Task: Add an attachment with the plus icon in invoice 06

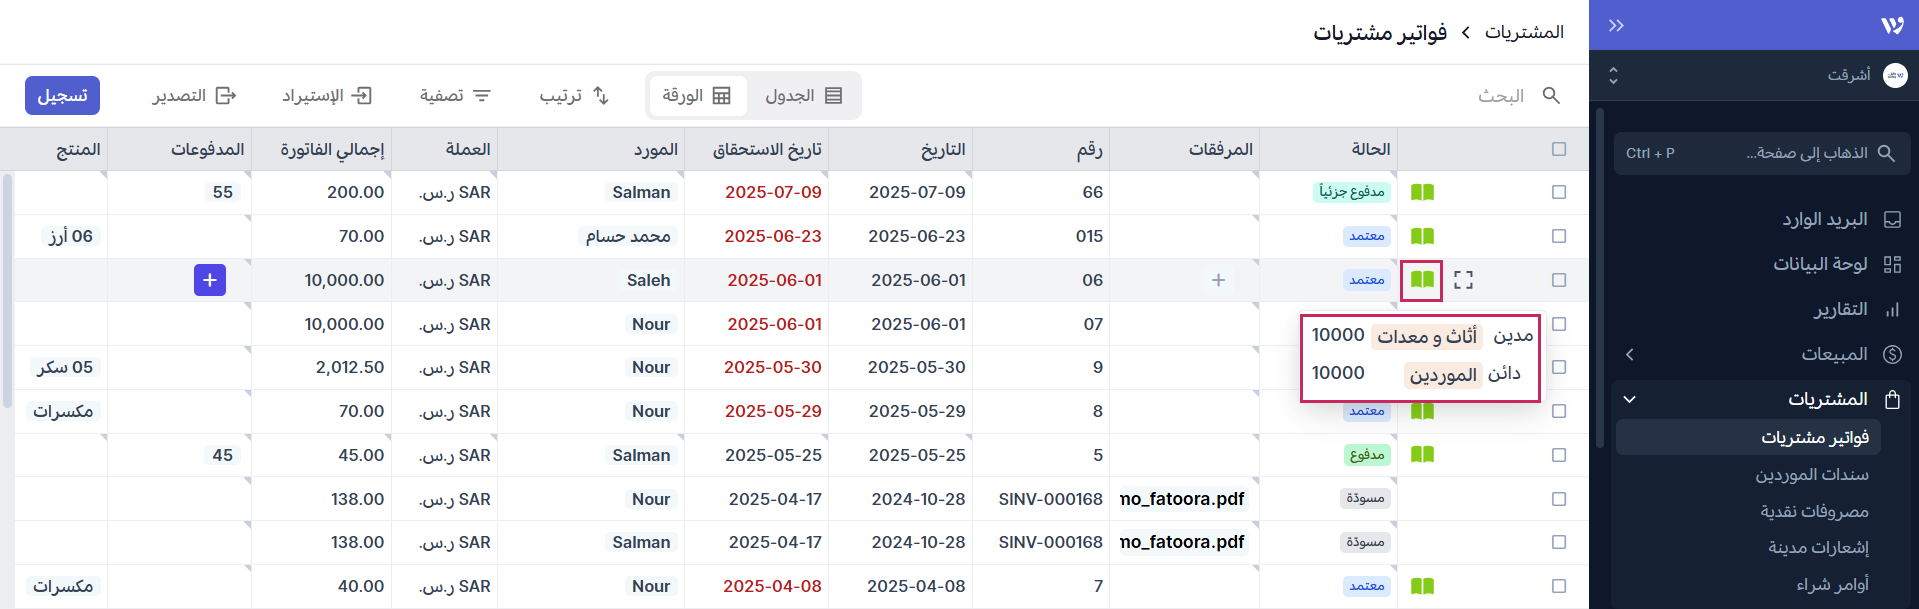Action: [x=1218, y=280]
